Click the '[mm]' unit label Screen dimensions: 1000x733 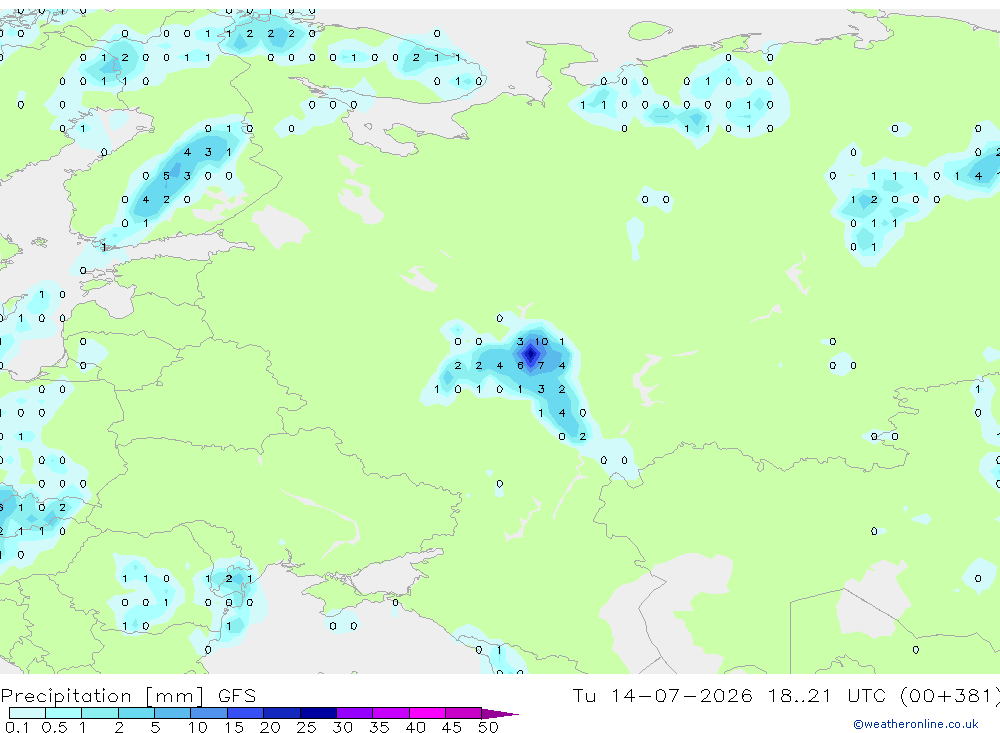point(174,696)
